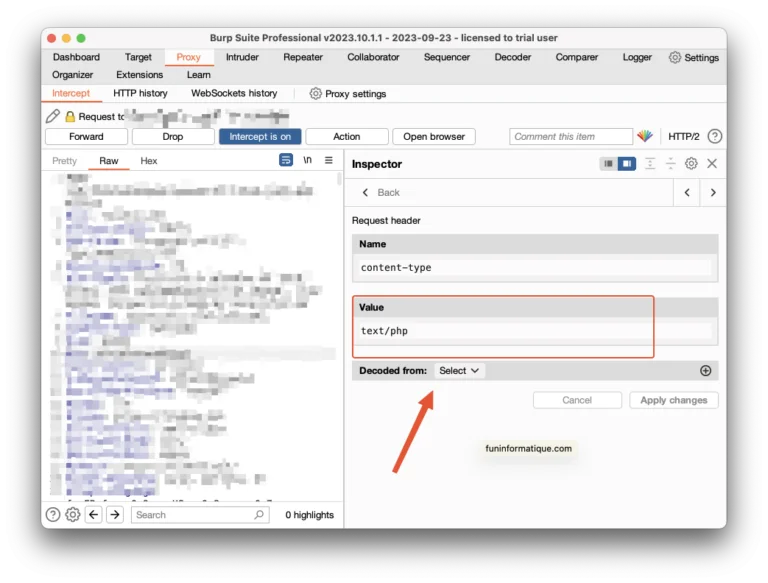This screenshot has width=768, height=583.
Task: Open the Dashboard tab
Action: [x=76, y=57]
